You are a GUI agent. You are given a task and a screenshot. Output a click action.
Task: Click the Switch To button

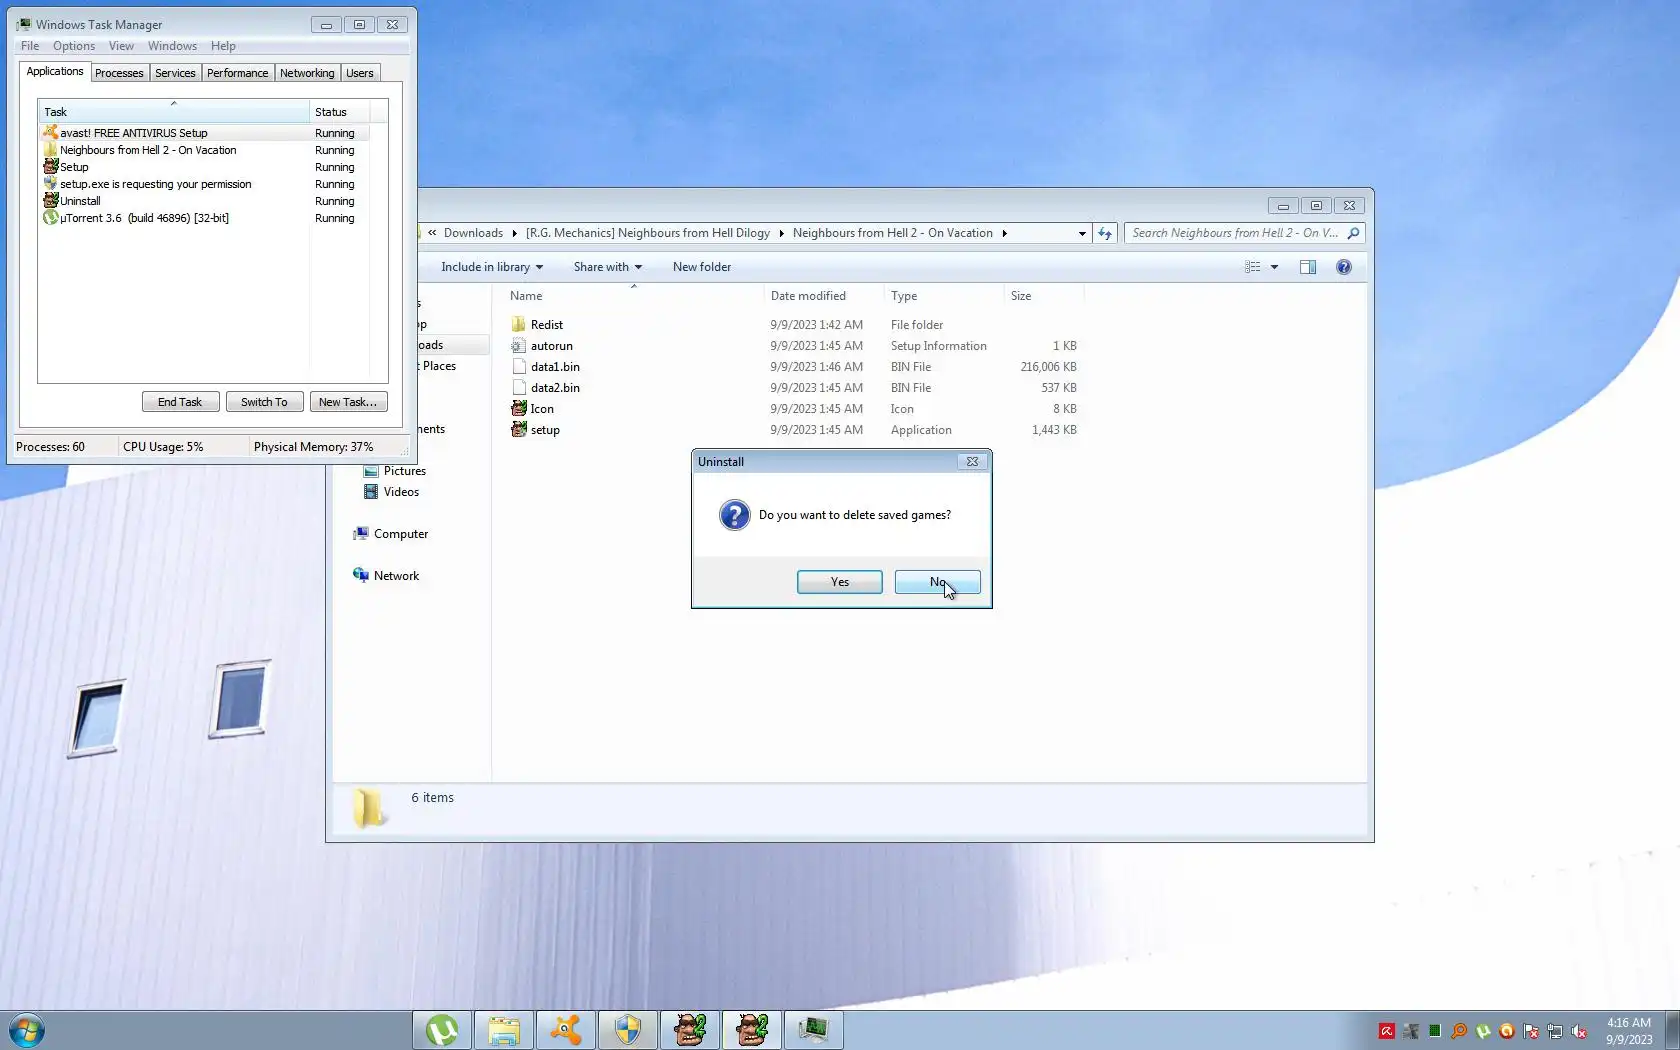coord(264,402)
